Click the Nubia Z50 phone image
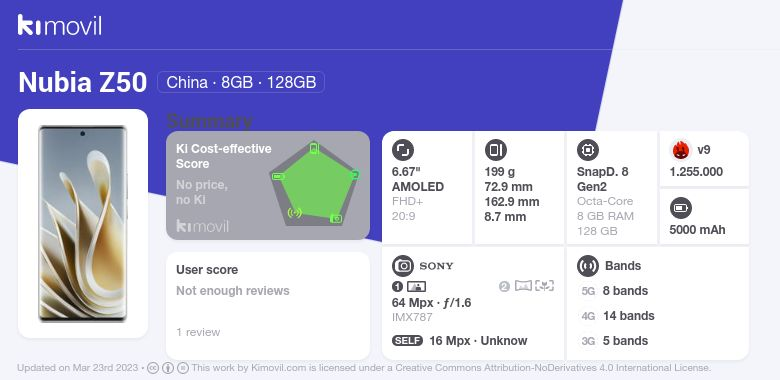Viewport: 780px width, 380px height. coord(83,223)
